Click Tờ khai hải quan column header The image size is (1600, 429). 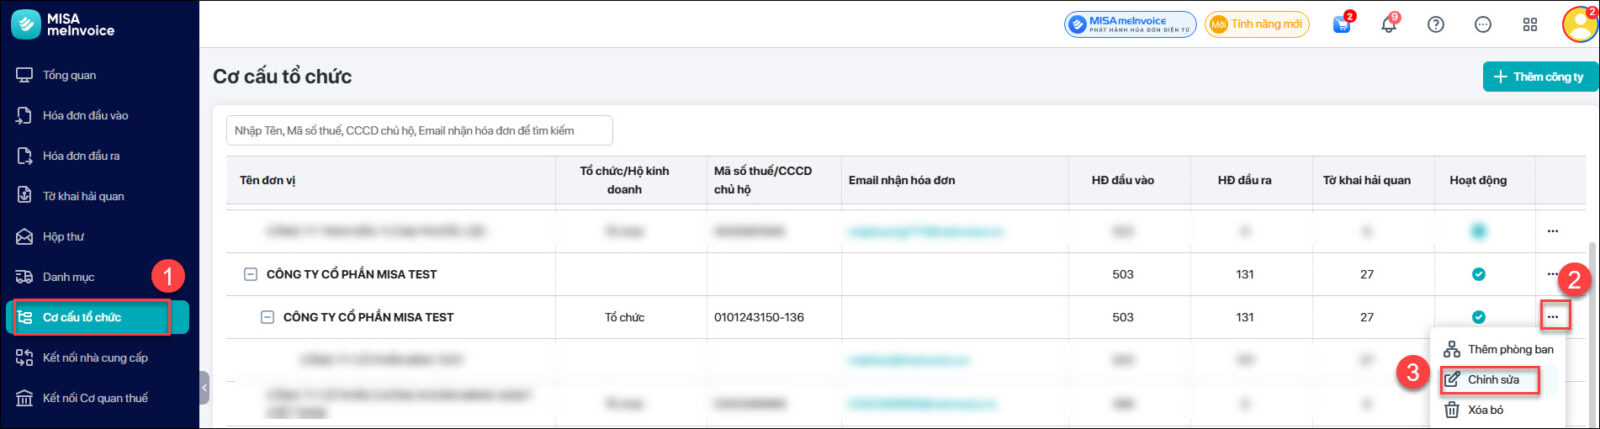[1367, 180]
